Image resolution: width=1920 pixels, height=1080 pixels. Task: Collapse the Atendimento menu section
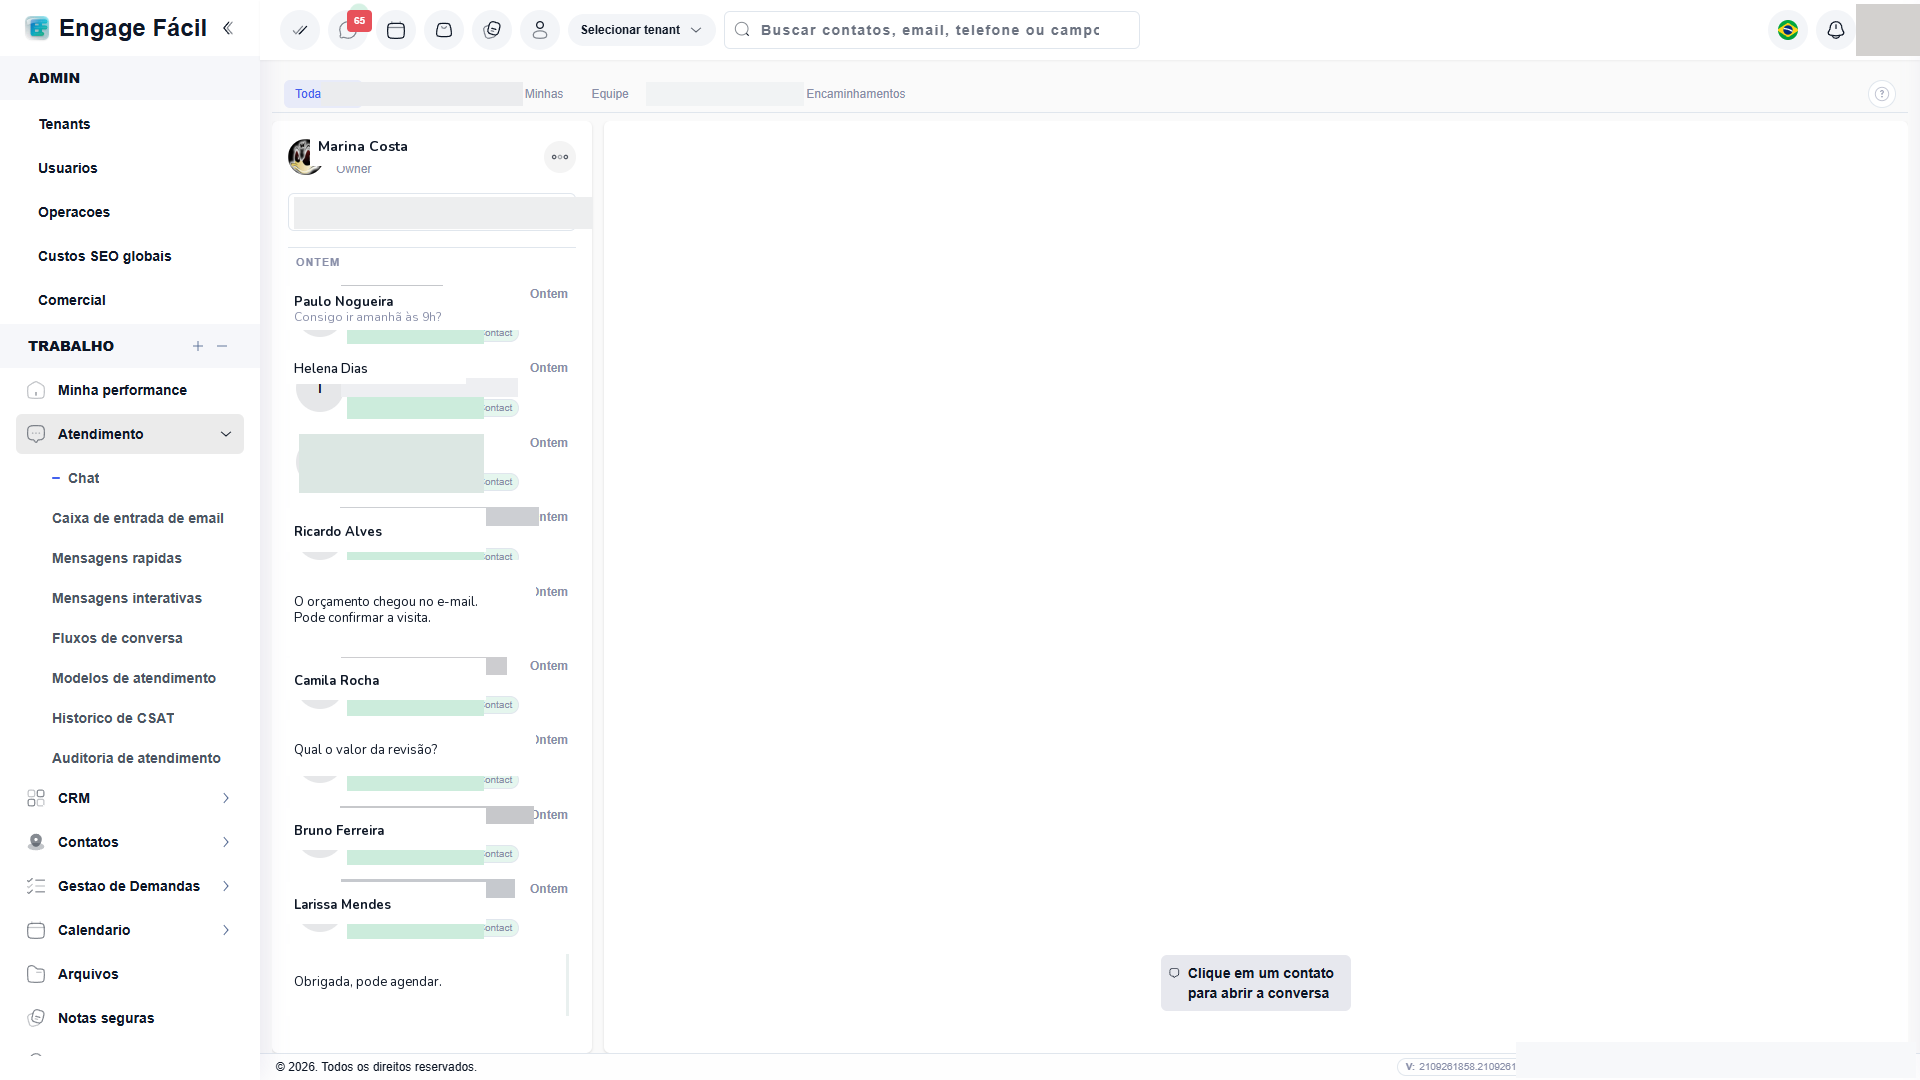pyautogui.click(x=130, y=434)
